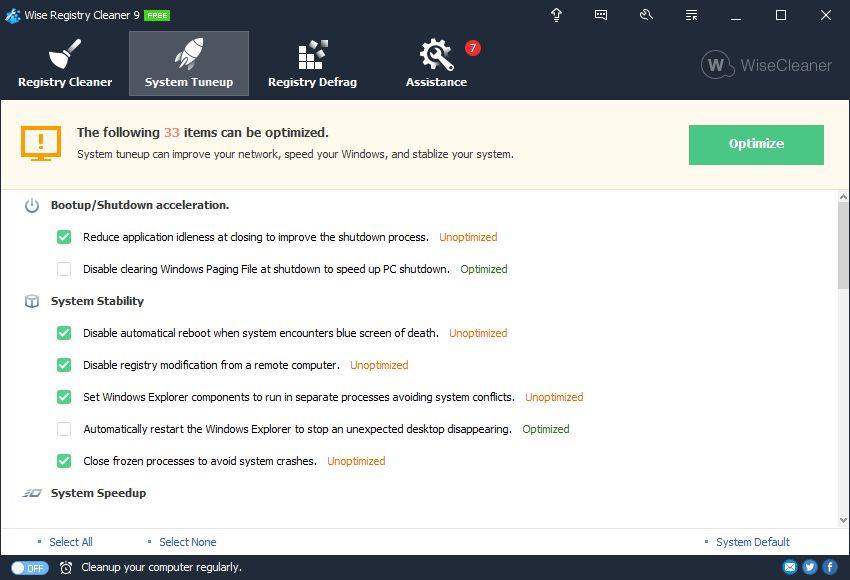Open the Facebook icon link
The image size is (850, 580).
tap(830, 567)
